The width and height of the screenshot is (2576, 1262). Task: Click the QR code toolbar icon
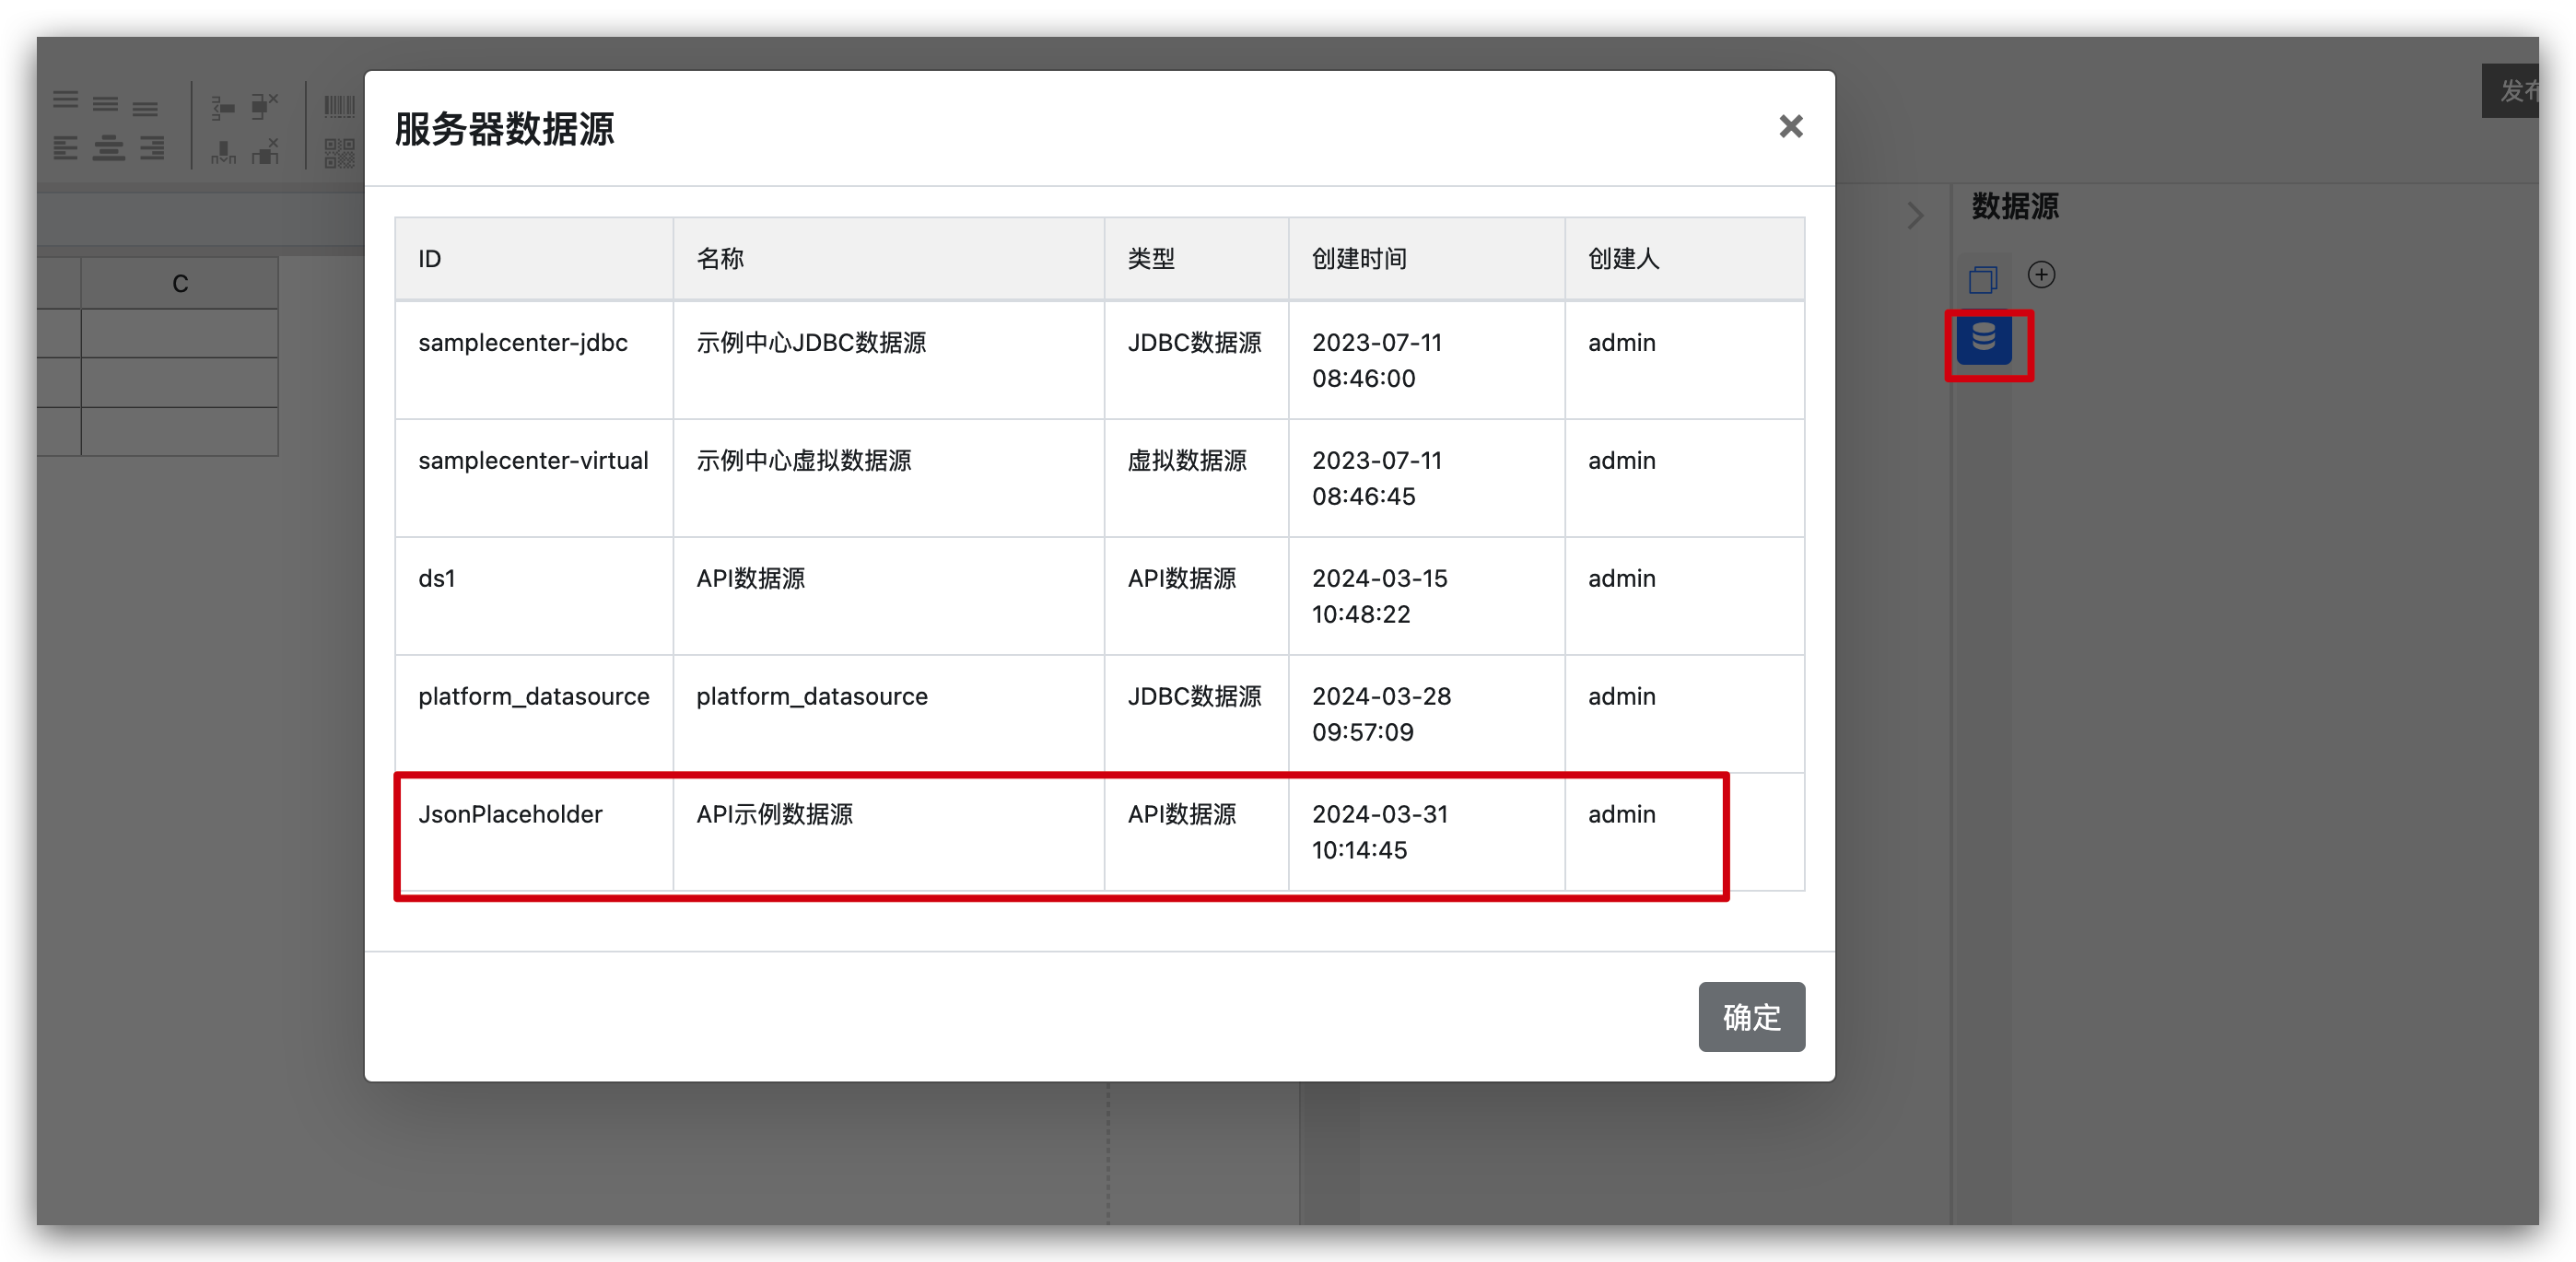pos(340,152)
